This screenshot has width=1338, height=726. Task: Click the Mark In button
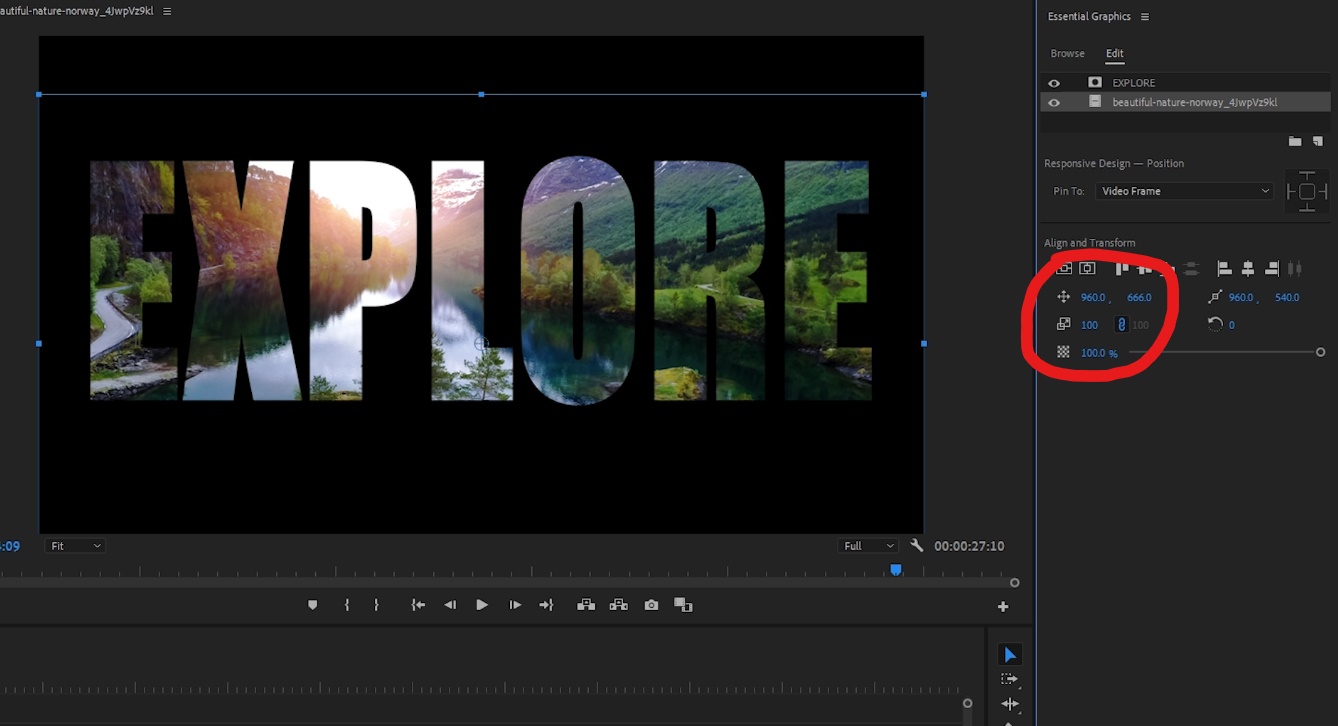pos(346,605)
